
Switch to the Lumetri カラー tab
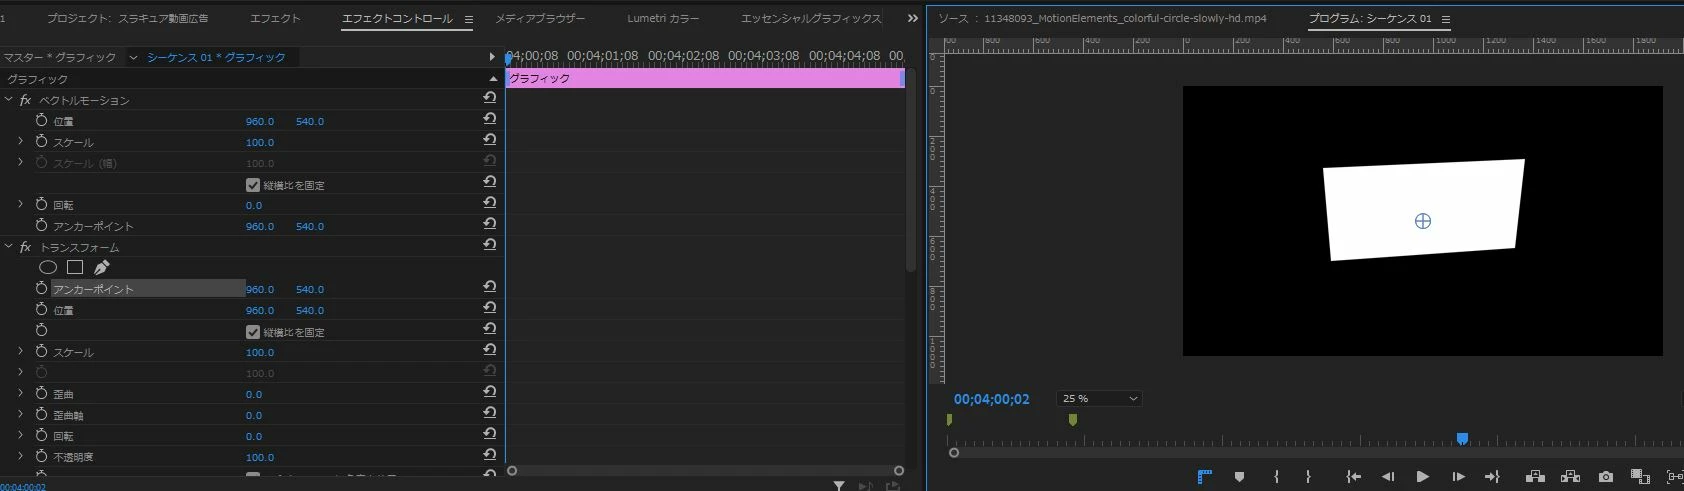(663, 18)
